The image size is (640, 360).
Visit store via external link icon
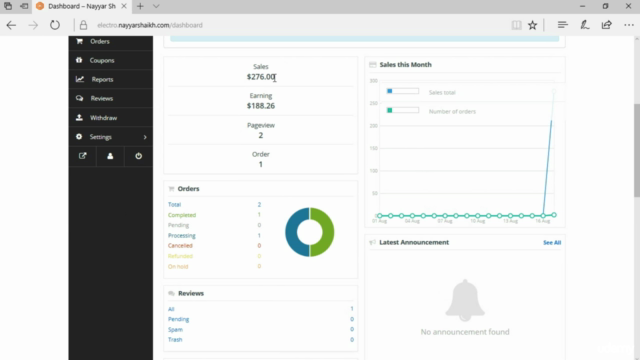coord(82,156)
